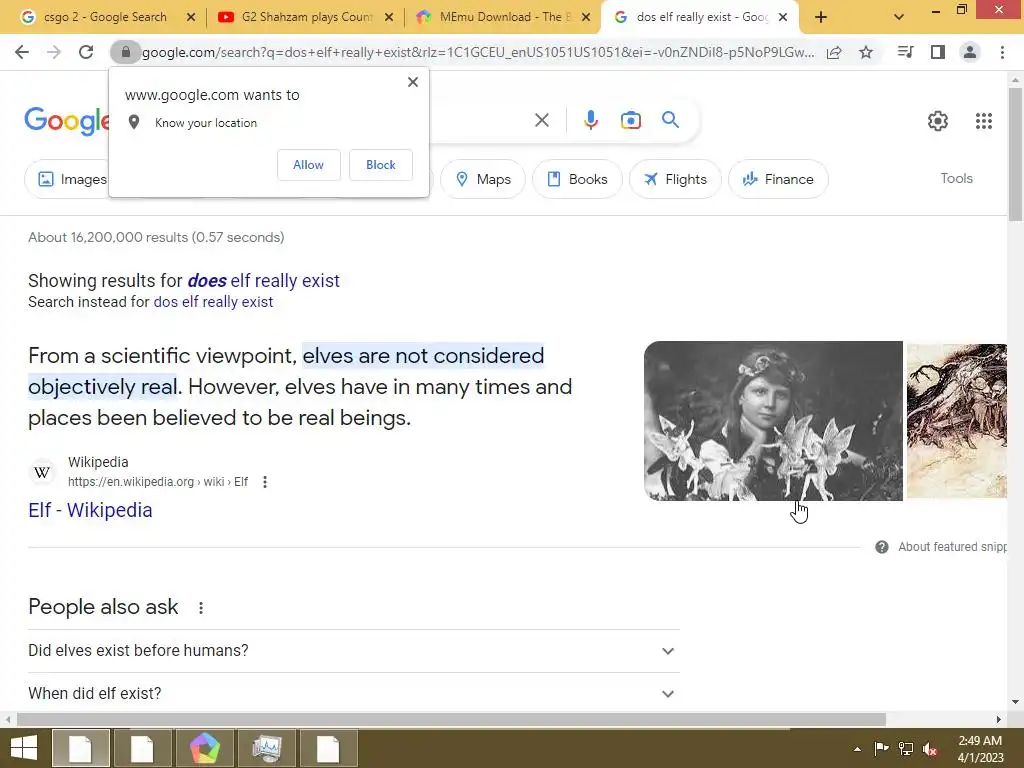Screen dimensions: 1024x768
Task: Expand 'When did elf exist?' question
Action: (x=353, y=694)
